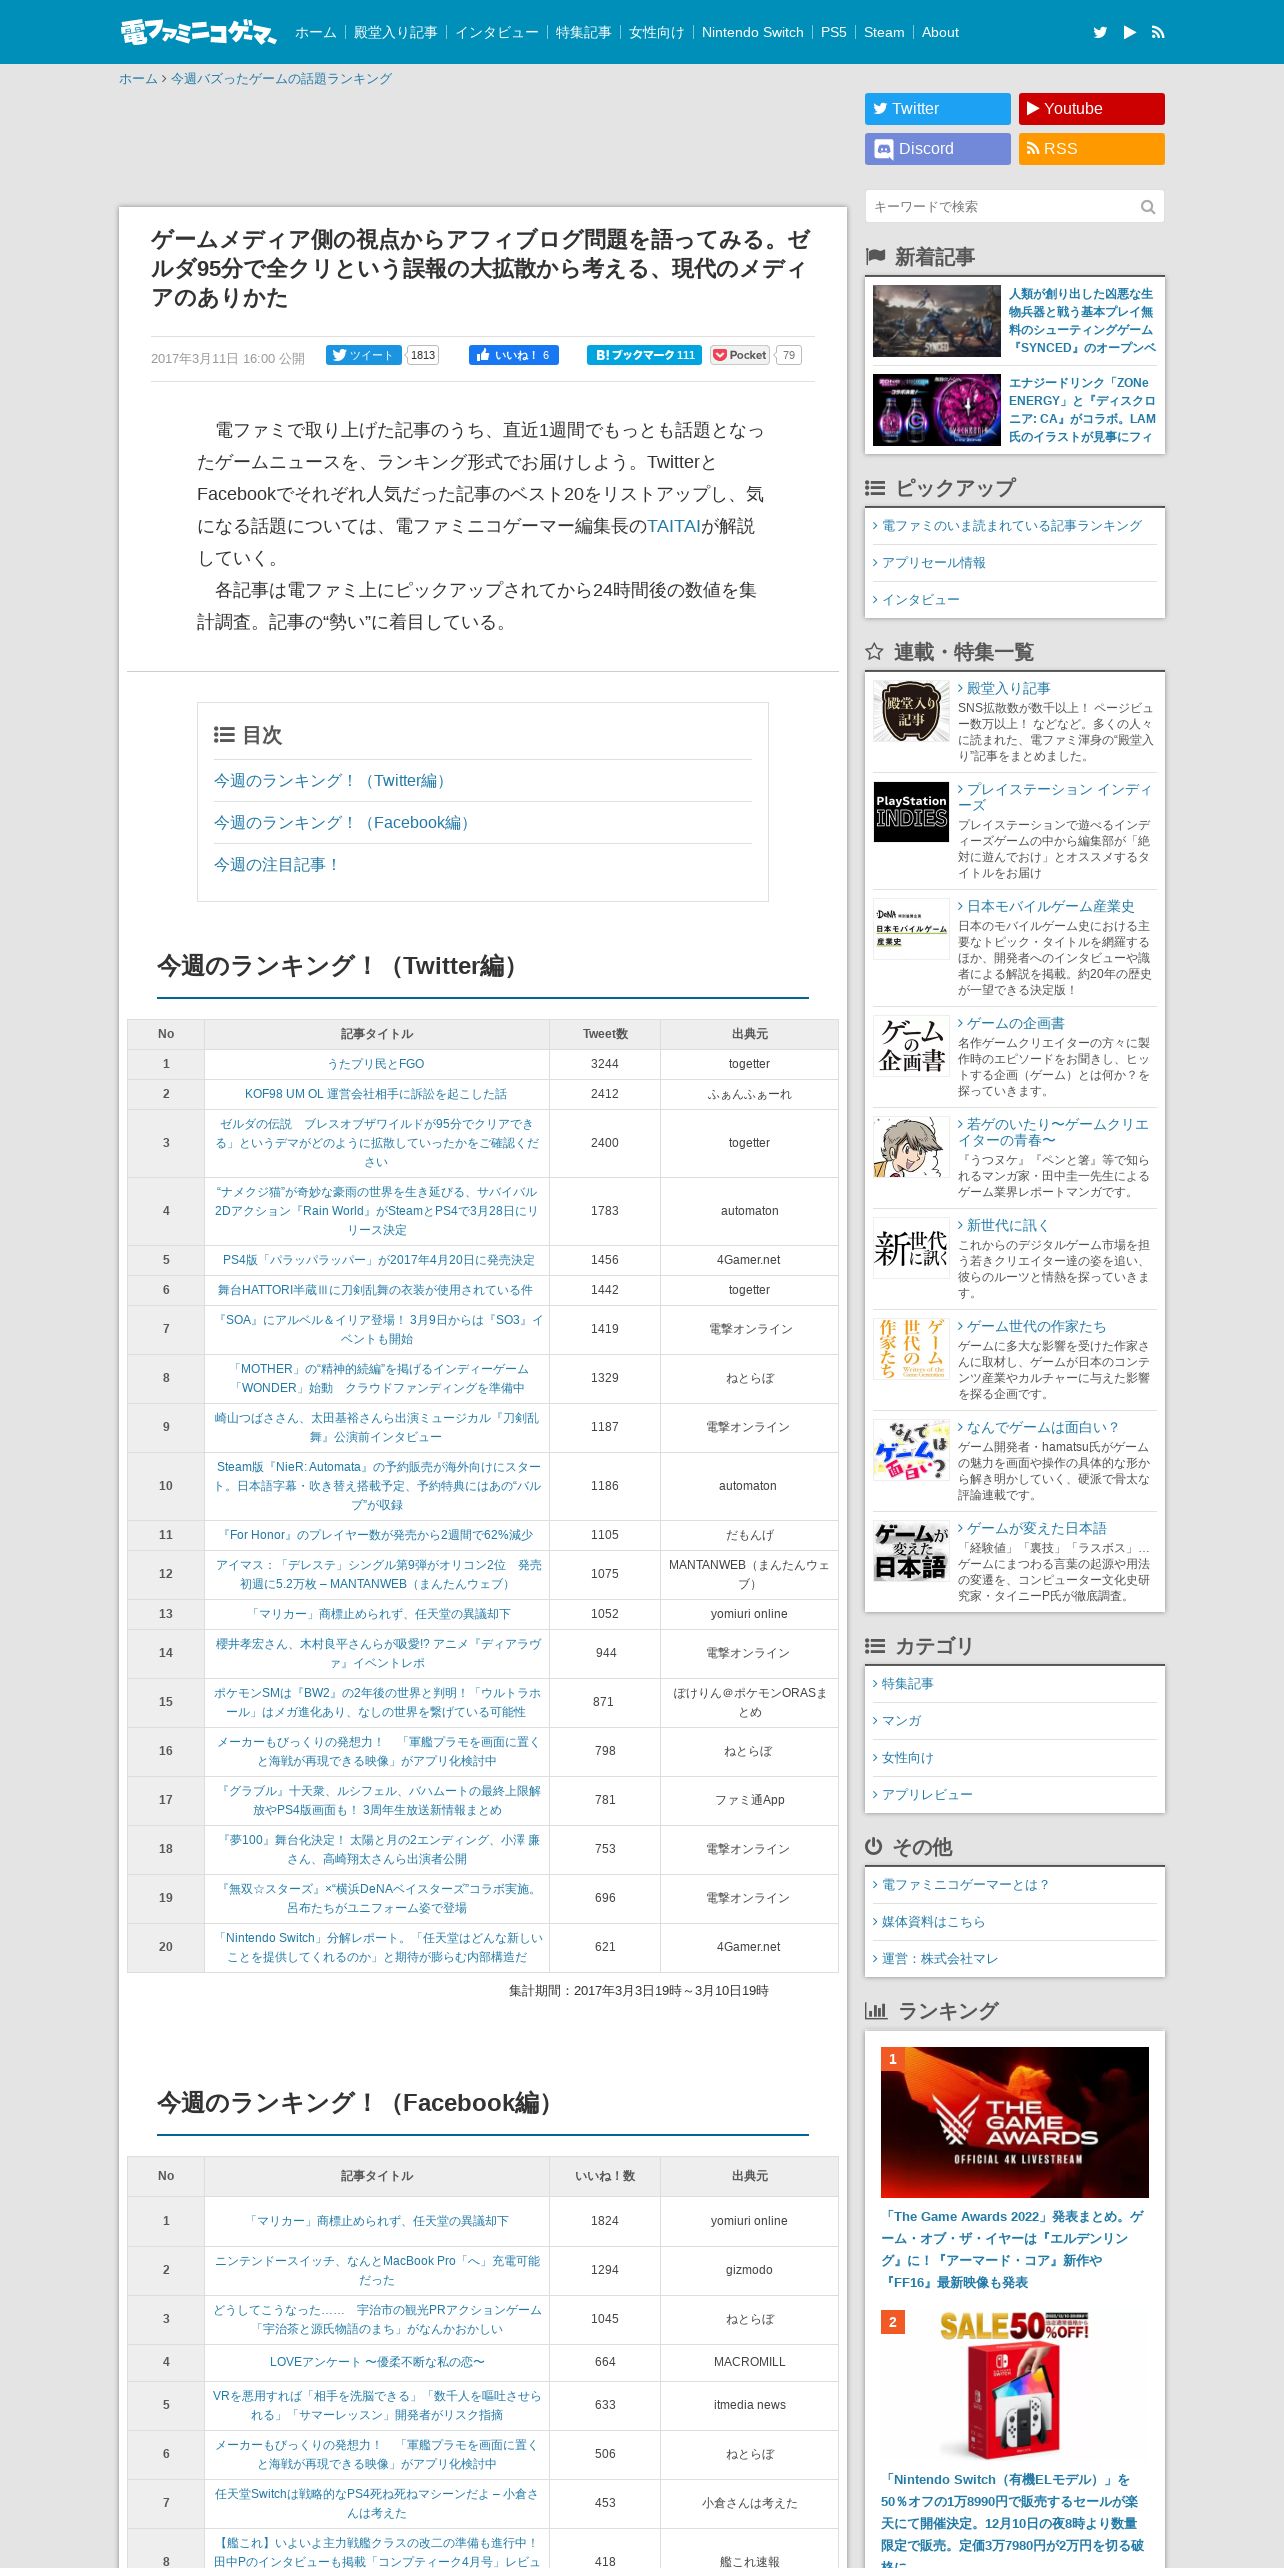The width and height of the screenshot is (1284, 2568).
Task: Open the 殿堂入り記事 badge thumbnail
Action: [x=911, y=711]
